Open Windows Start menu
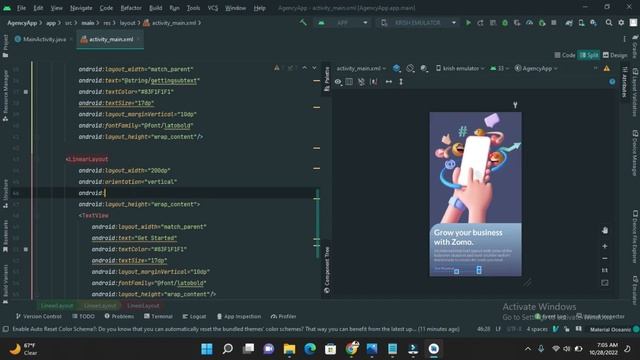This screenshot has height=360, width=640. tap(207, 349)
